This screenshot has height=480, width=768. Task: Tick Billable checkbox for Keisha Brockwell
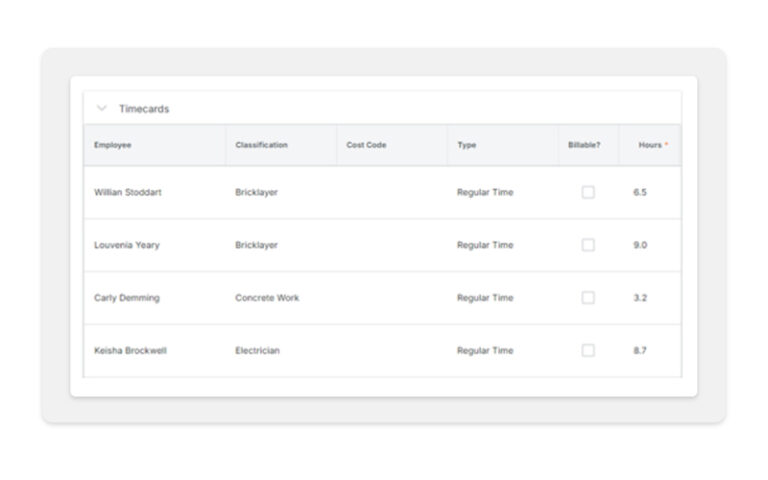click(x=588, y=351)
